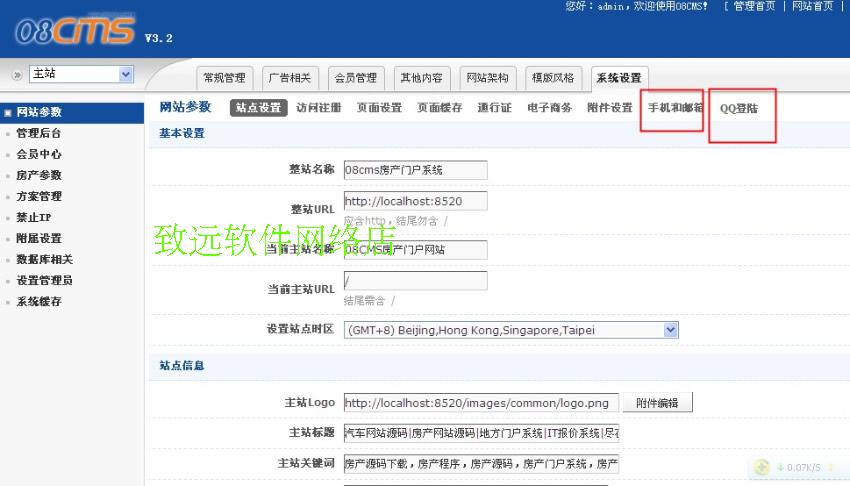Go to the 模版风格 tab

point(553,78)
